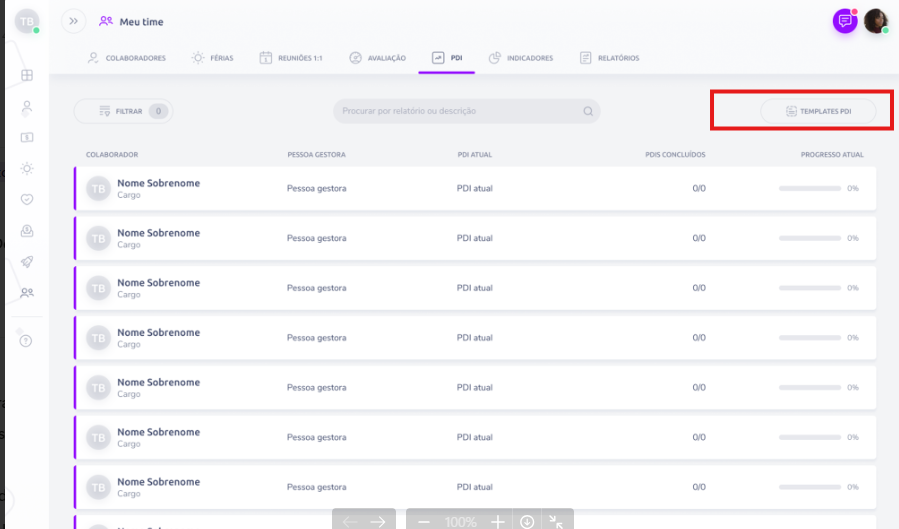
Task: Go to the Férias tab
Action: coord(212,58)
